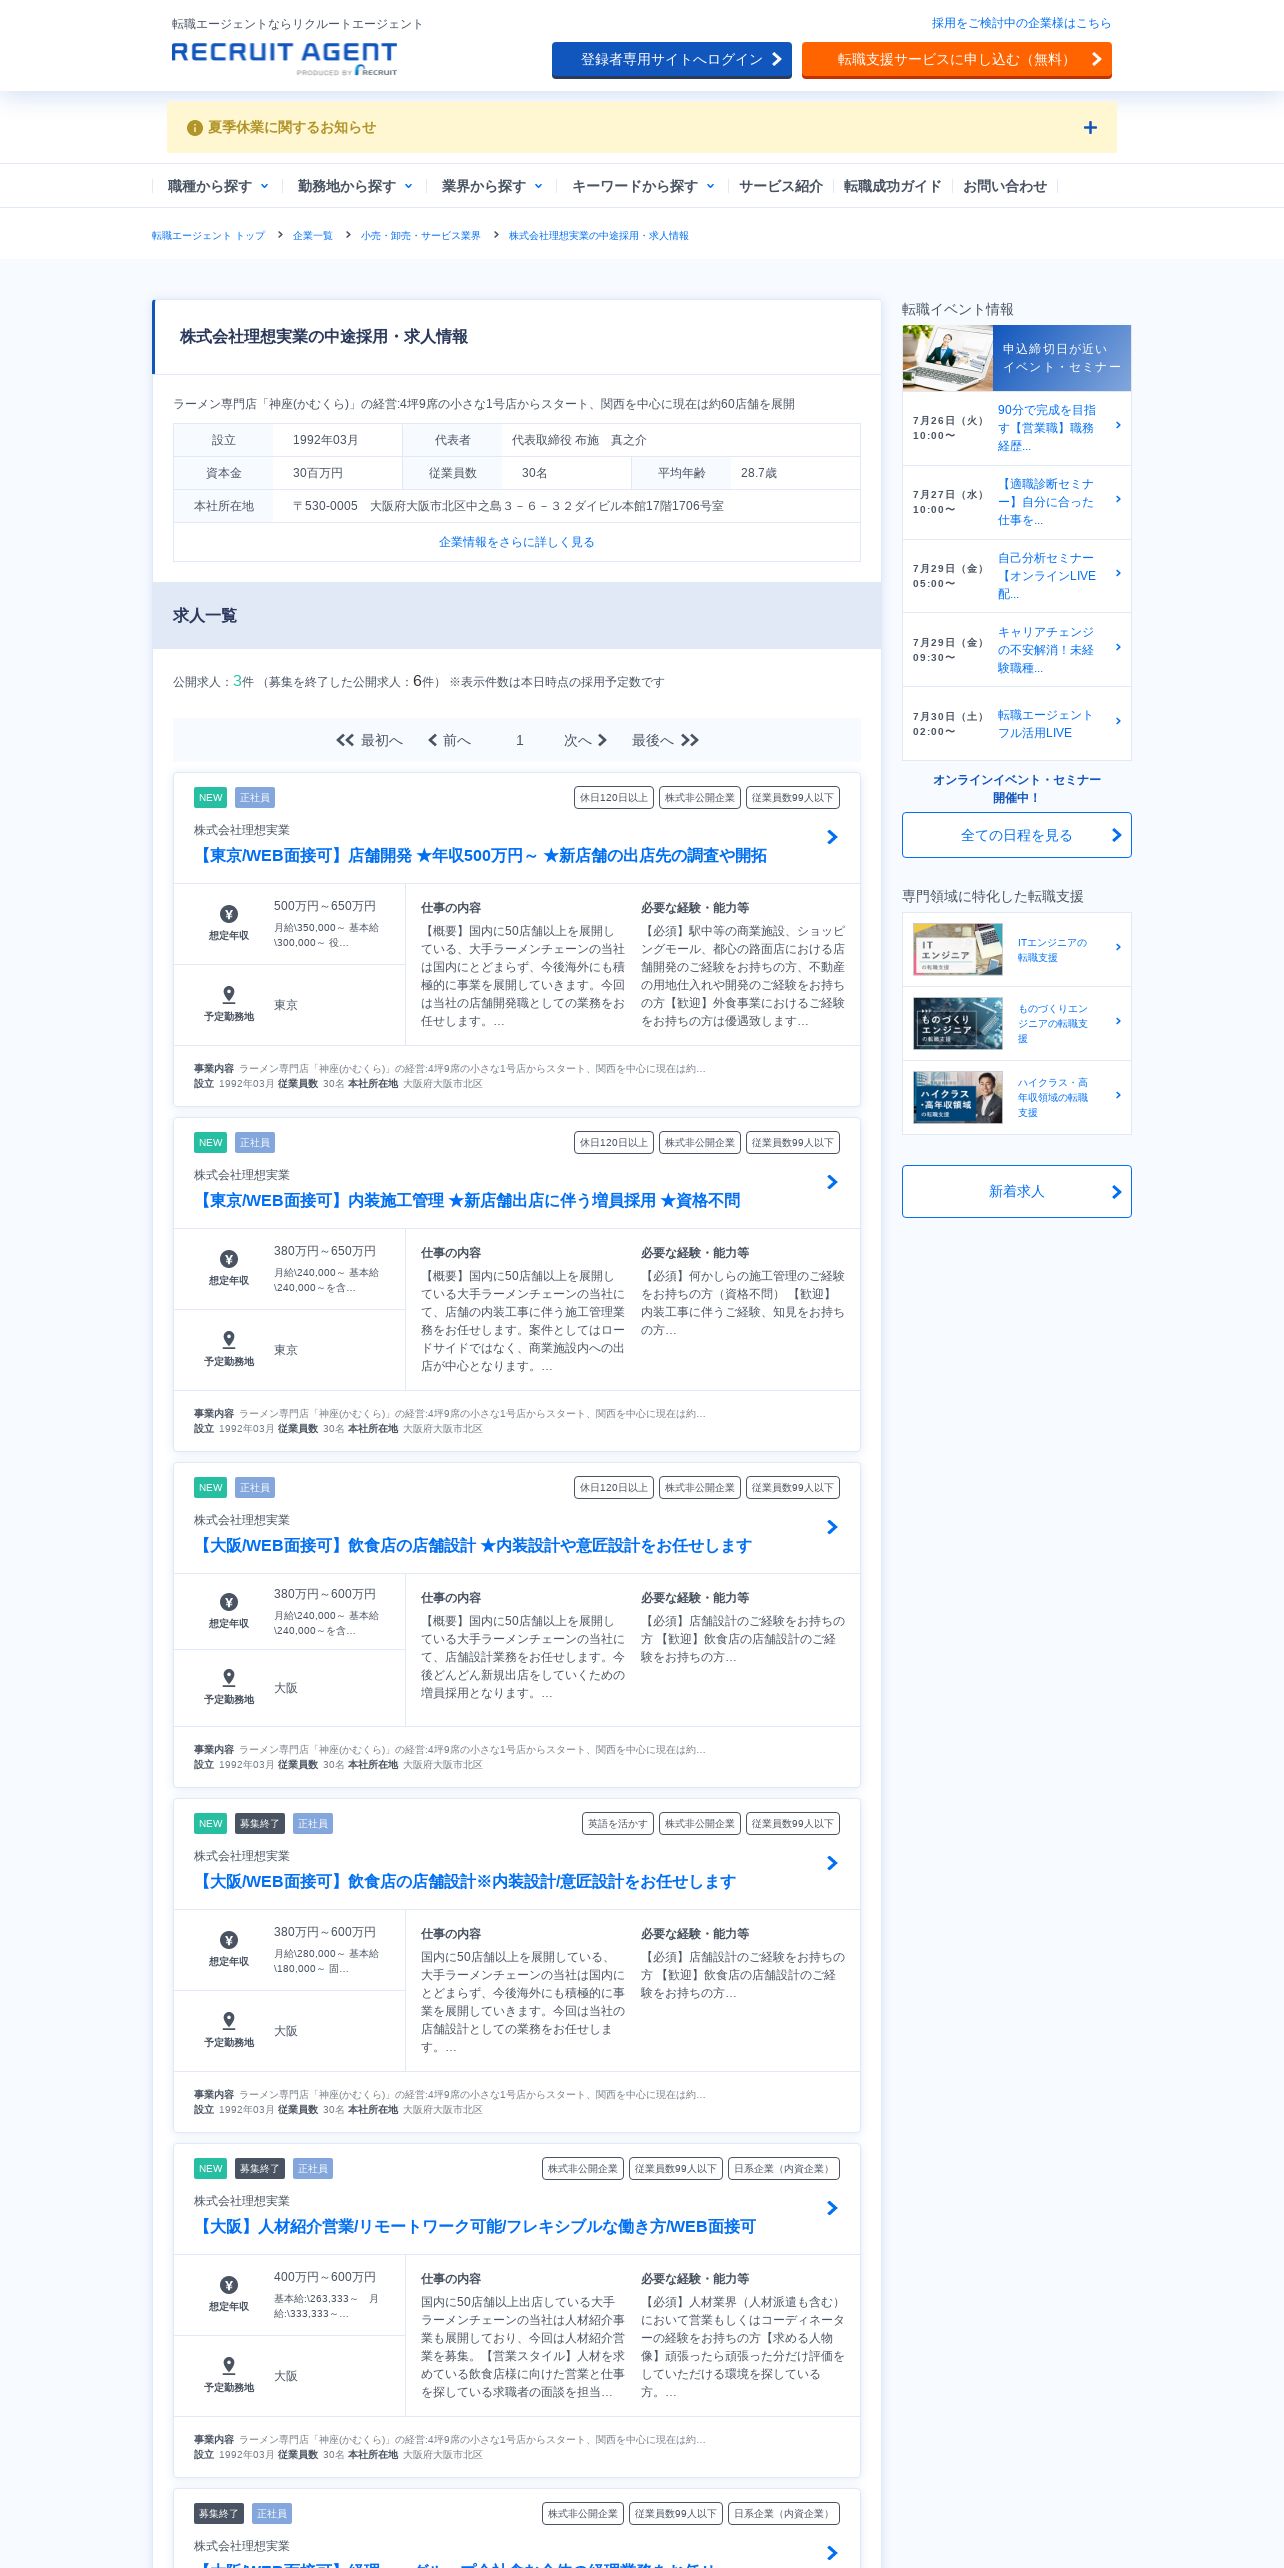Click the 前へ pagination arrow
Screen dimensions: 1284x2568
click(x=449, y=740)
